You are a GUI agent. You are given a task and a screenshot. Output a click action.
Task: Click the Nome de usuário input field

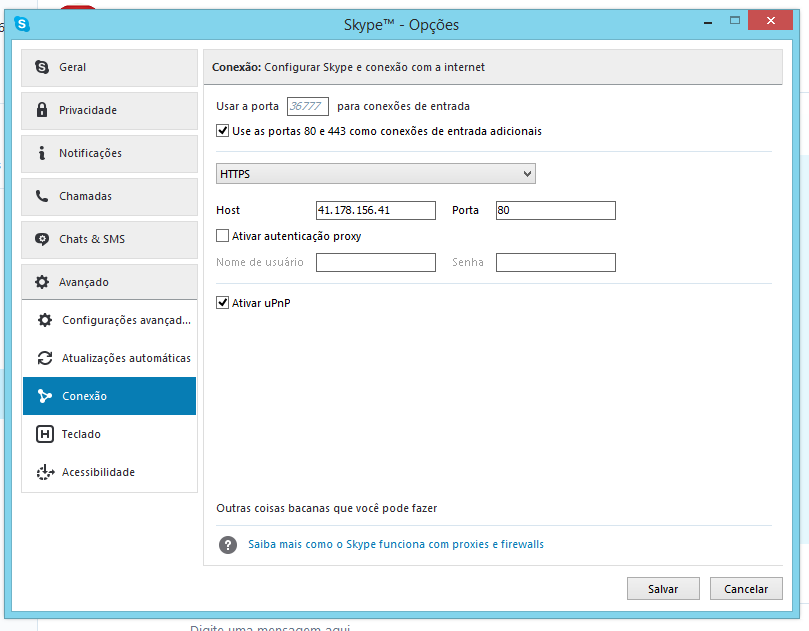pyautogui.click(x=376, y=262)
